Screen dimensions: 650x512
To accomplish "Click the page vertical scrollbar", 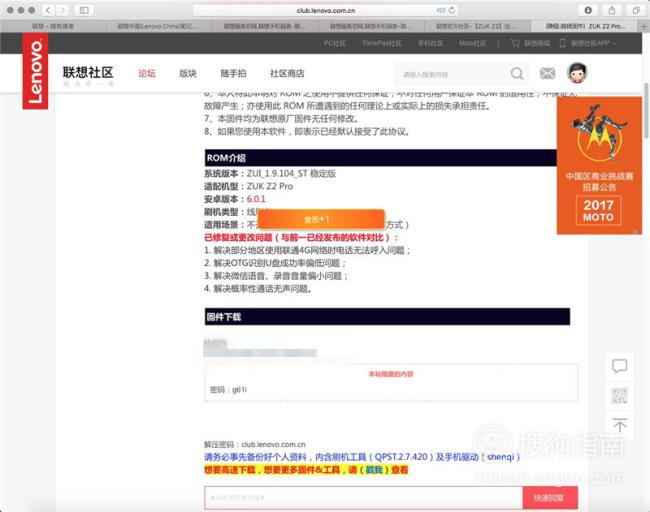I will point(646,111).
